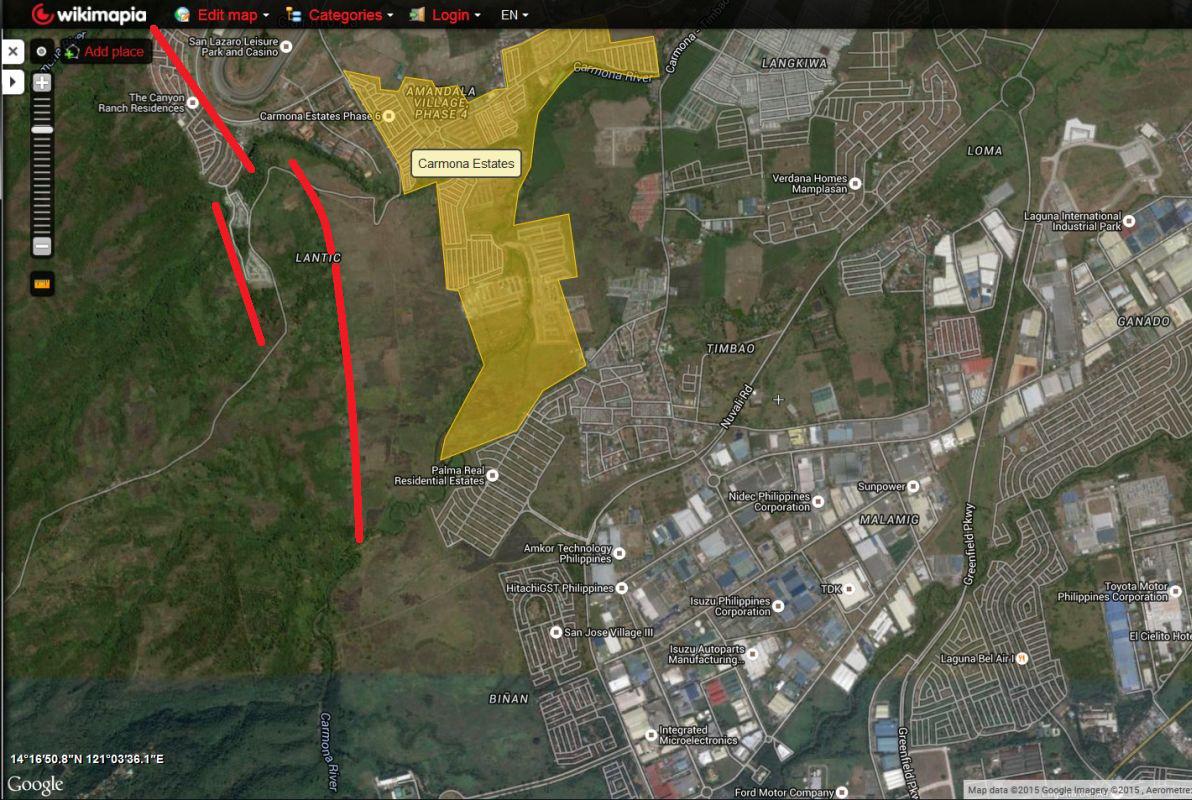Image resolution: width=1192 pixels, height=800 pixels.
Task: Click the Google logo link
Action: tap(35, 784)
